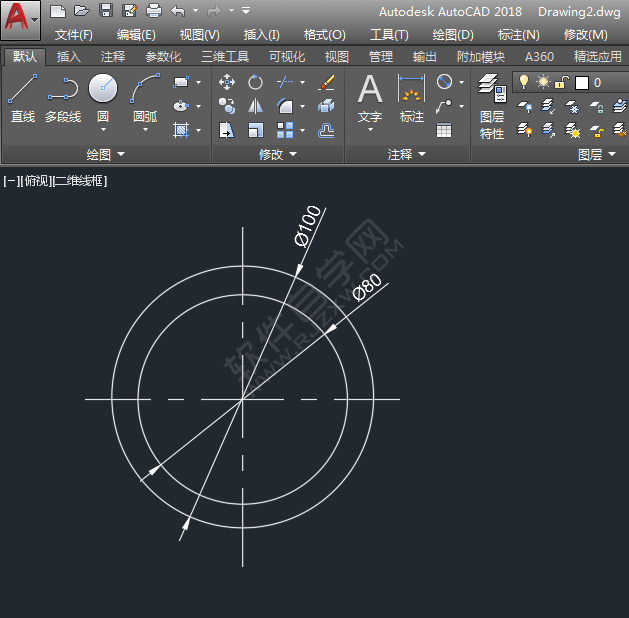
Task: Click the [二维线框] visual style label
Action: pyautogui.click(x=80, y=181)
